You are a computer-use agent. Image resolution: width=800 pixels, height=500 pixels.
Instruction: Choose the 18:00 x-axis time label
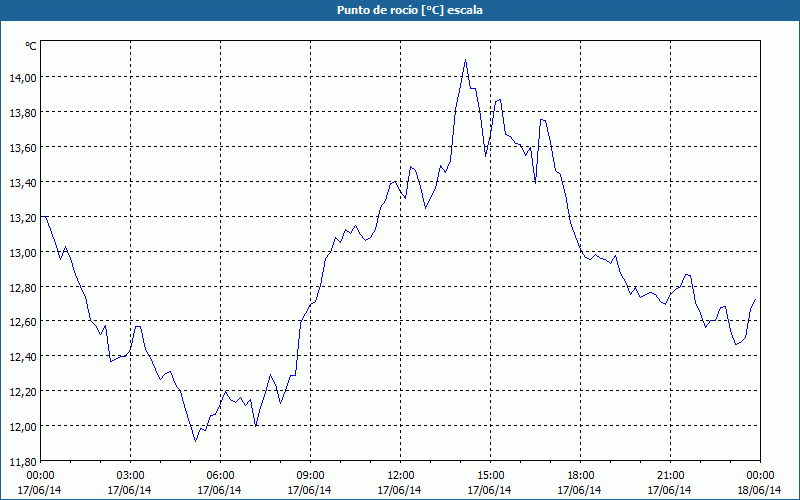point(580,476)
